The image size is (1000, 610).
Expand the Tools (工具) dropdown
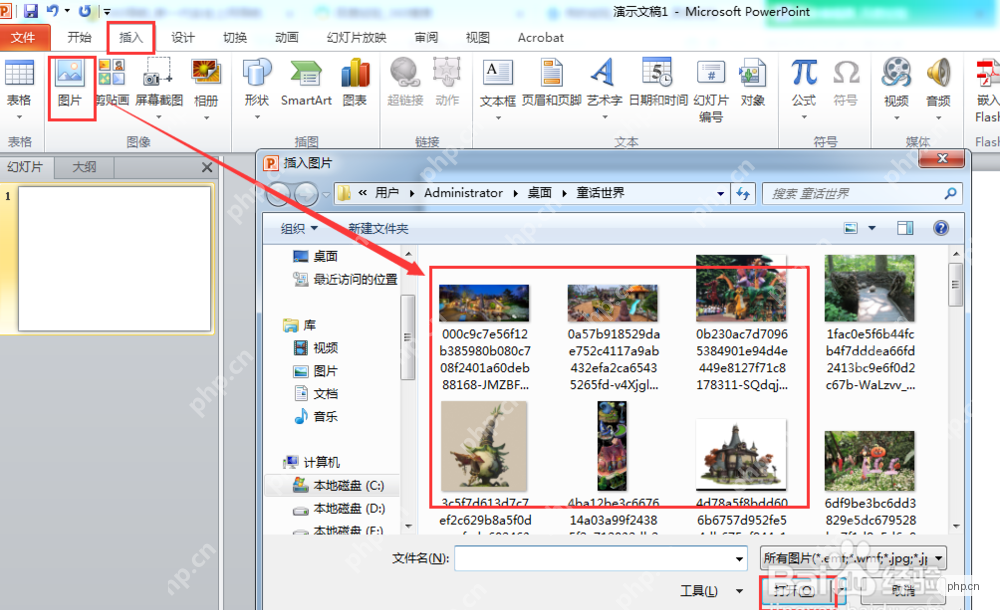tap(739, 591)
